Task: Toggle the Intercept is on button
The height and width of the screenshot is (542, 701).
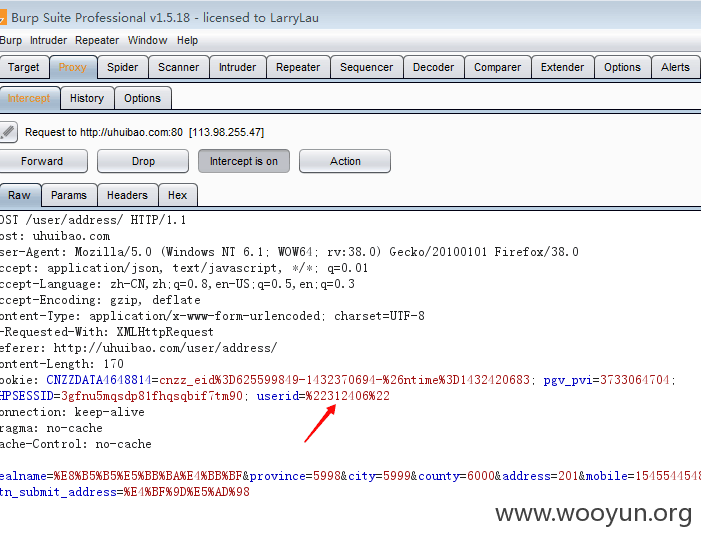Action: pyautogui.click(x=244, y=161)
